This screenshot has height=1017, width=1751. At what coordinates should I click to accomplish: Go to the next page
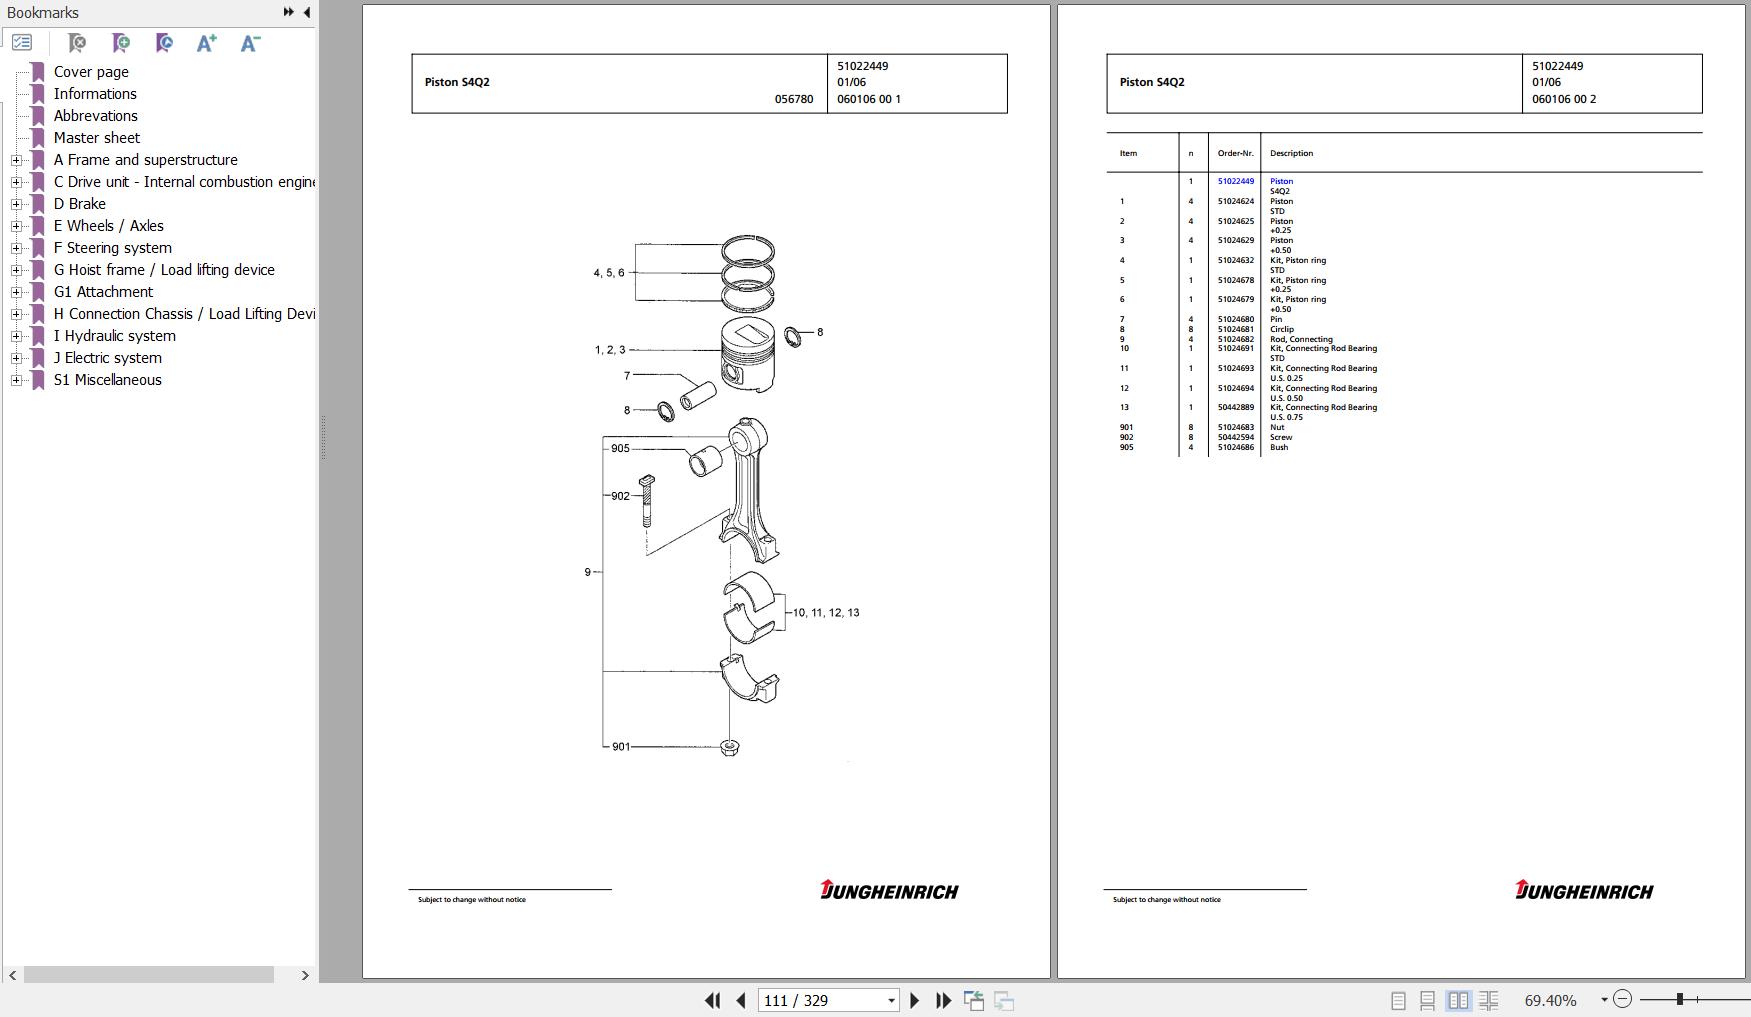(914, 1000)
